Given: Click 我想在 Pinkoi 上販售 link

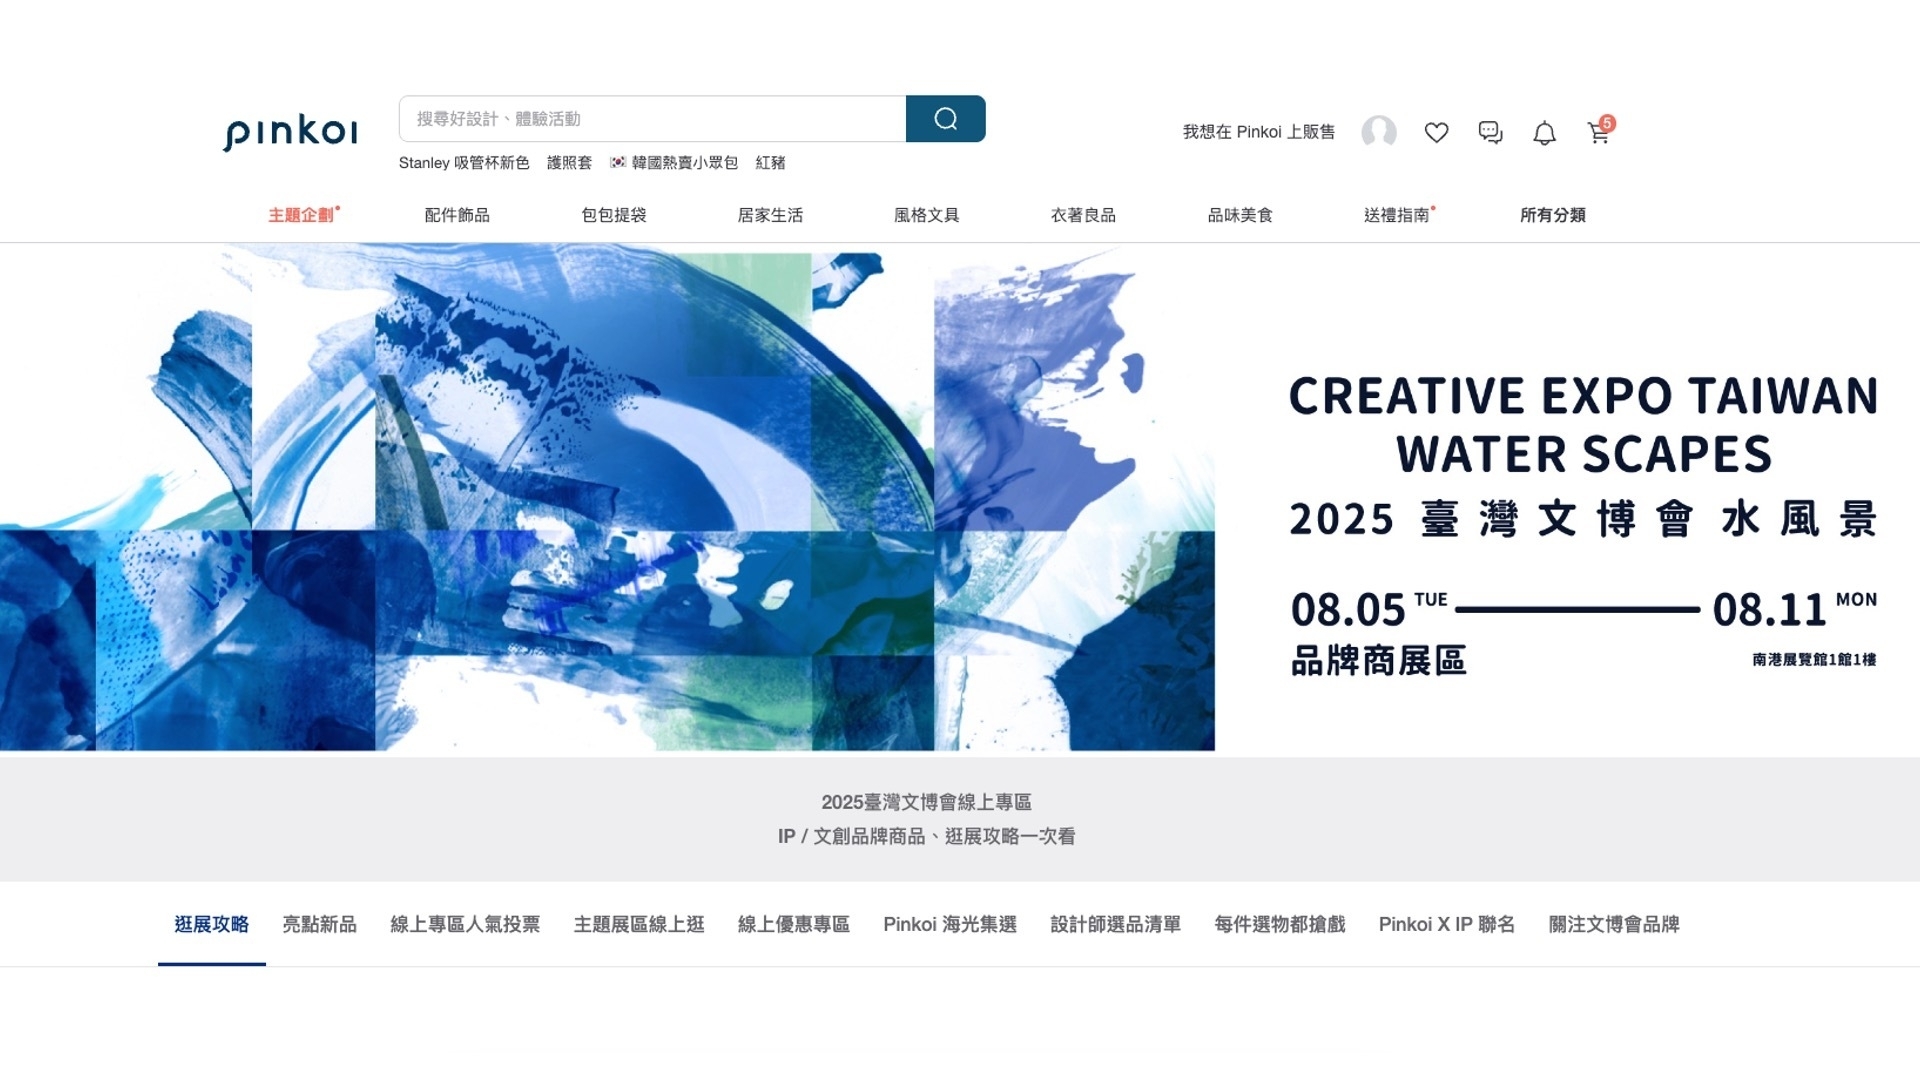Looking at the screenshot, I should [x=1258, y=132].
